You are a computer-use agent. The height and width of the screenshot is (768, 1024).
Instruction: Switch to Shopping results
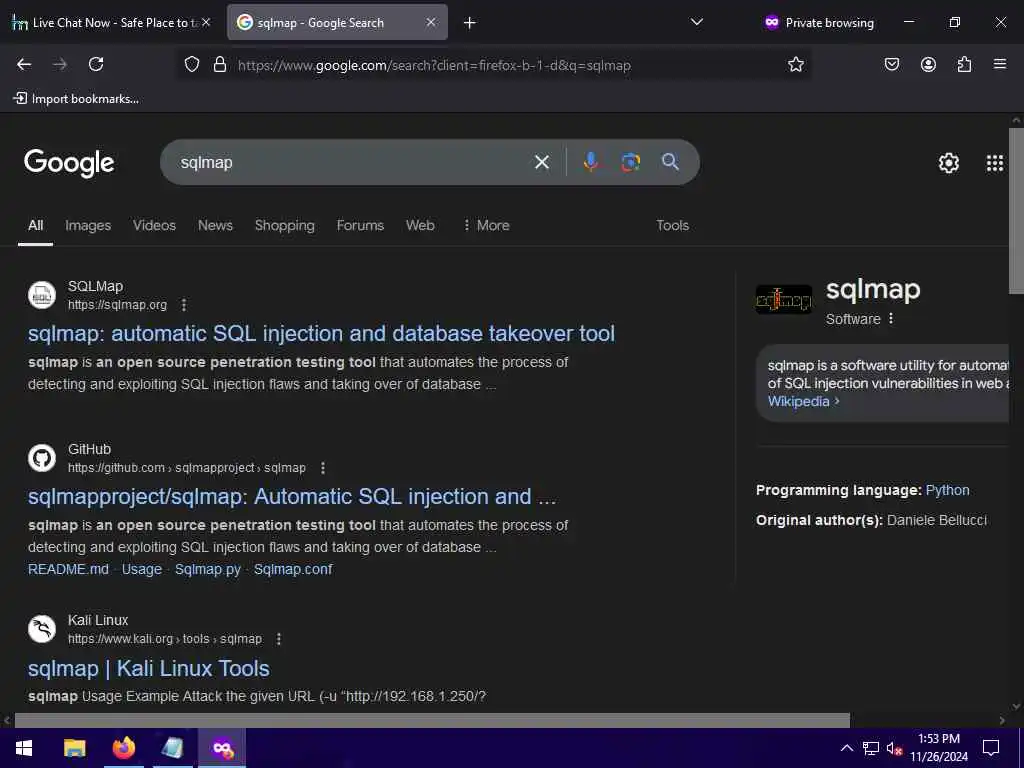285,225
